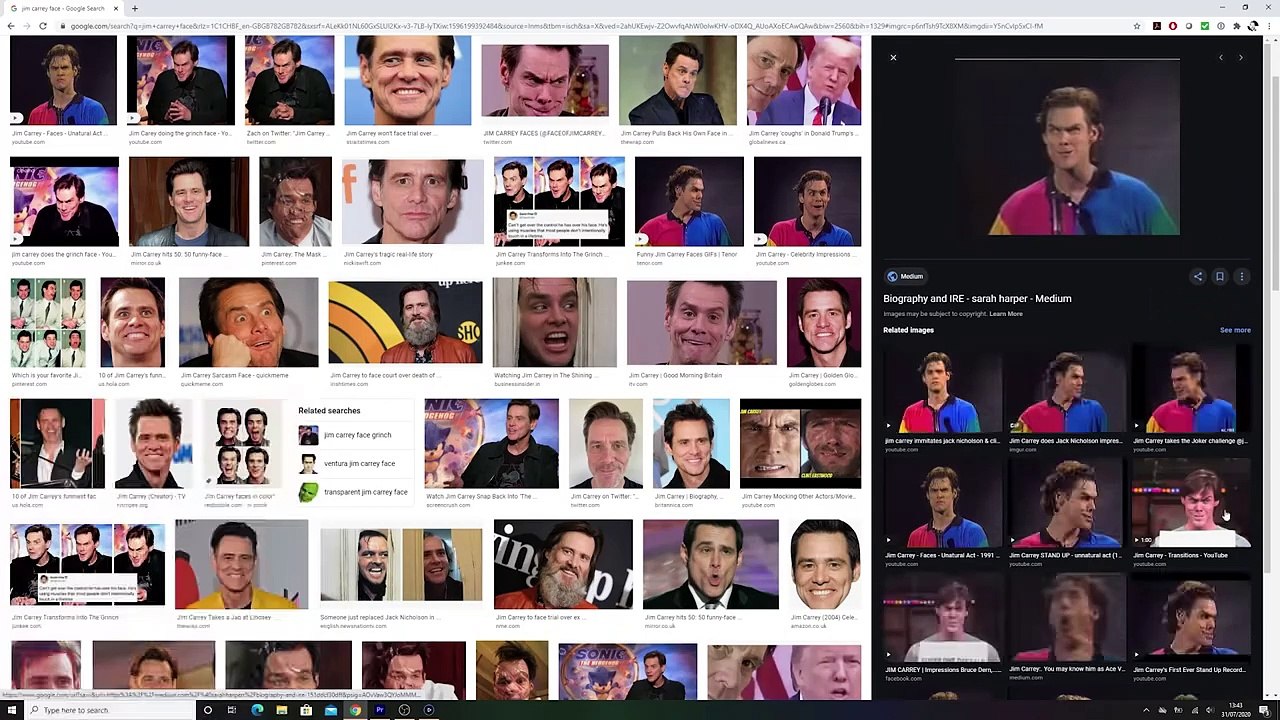Go to previous image in preview panel
1280x720 pixels.
tap(1221, 58)
